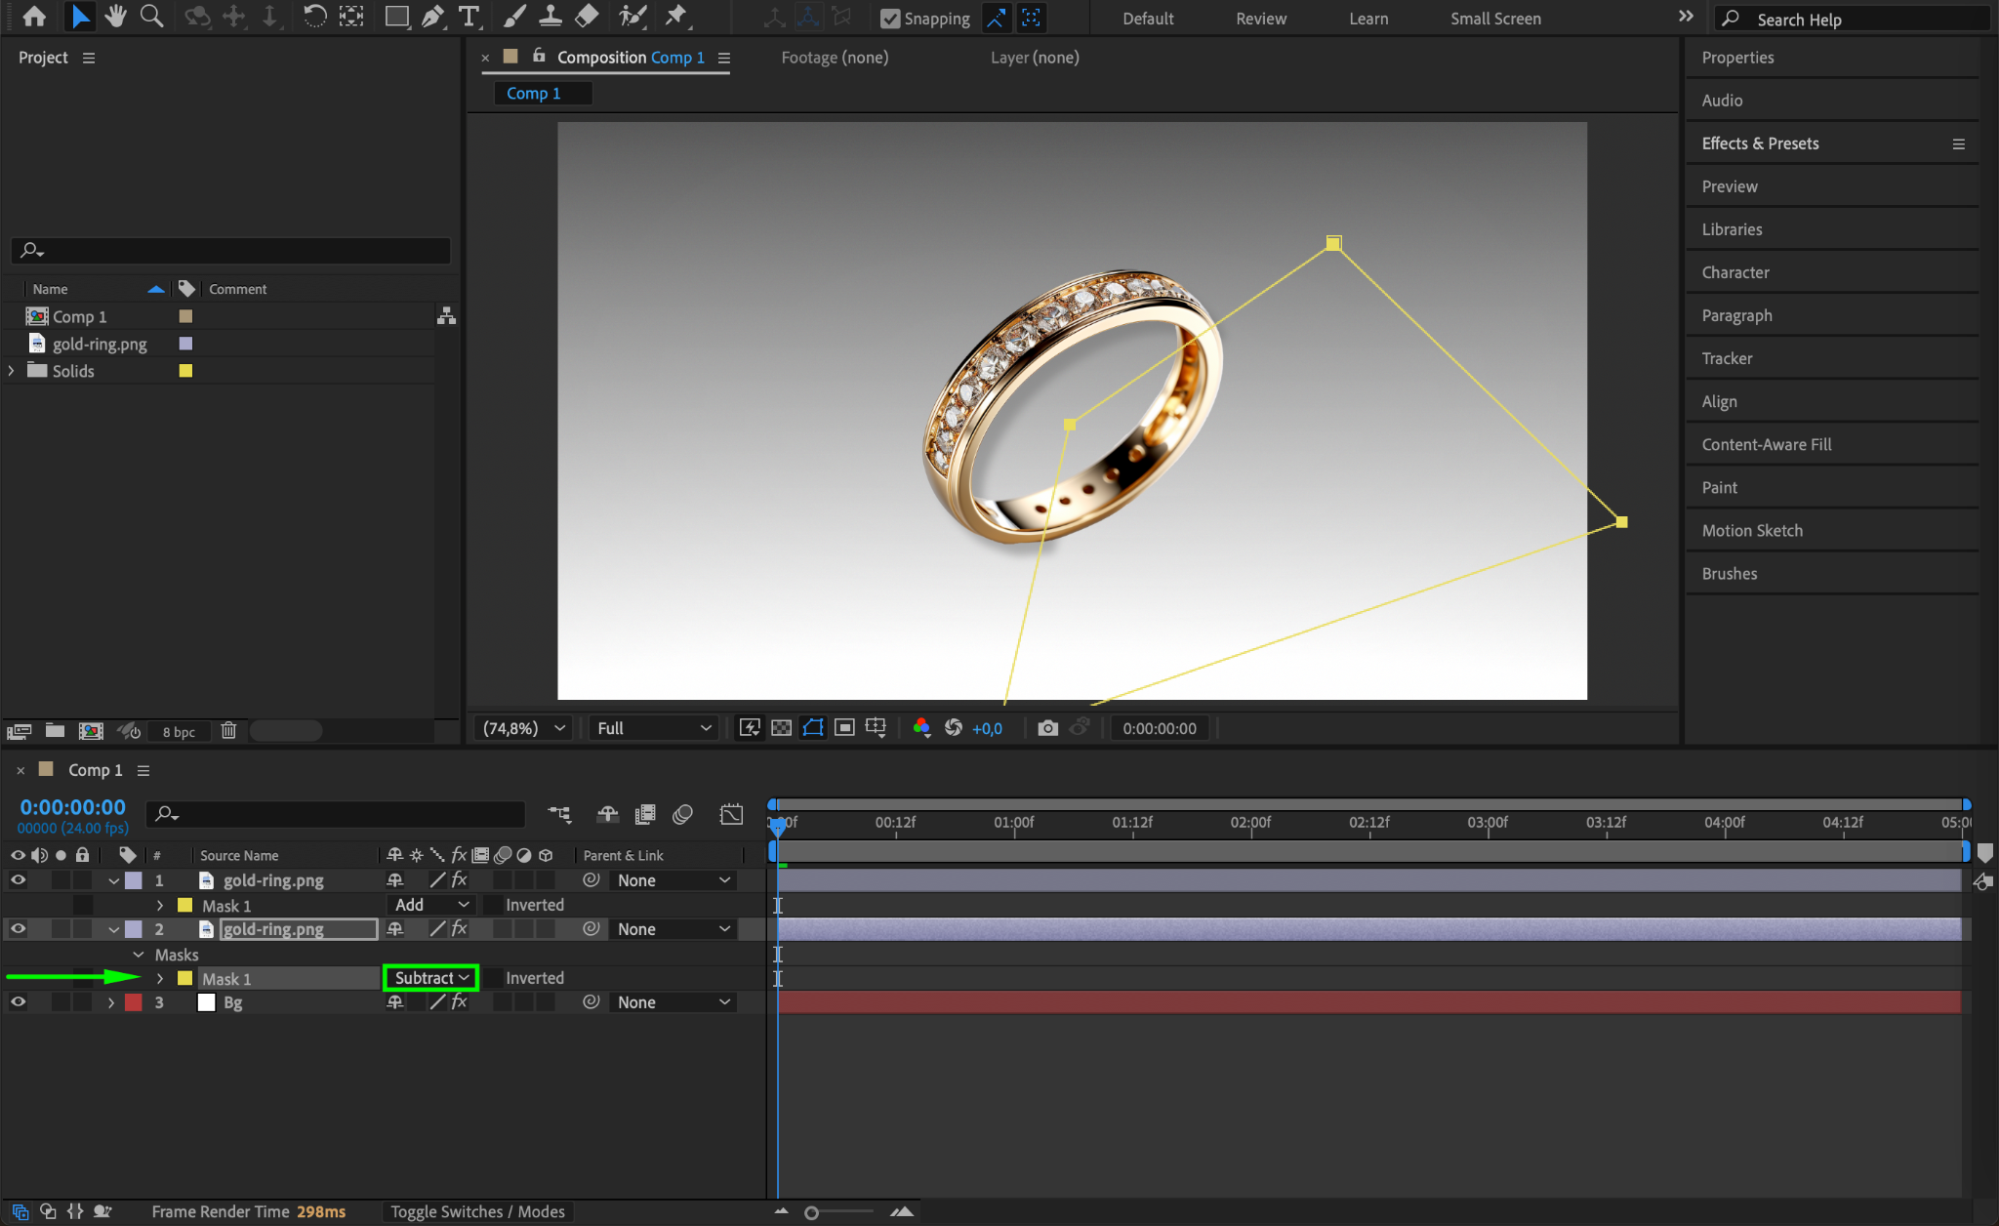The width and height of the screenshot is (1999, 1226).
Task: Switch to the Review workspace
Action: point(1260,18)
